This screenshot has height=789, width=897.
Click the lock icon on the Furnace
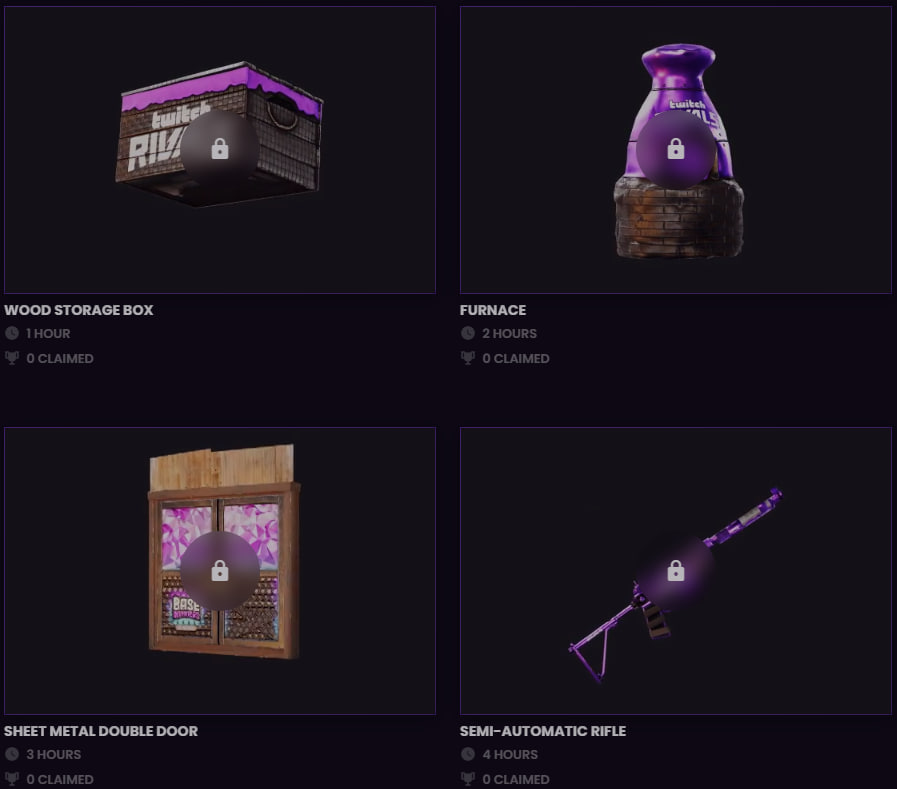click(x=676, y=149)
